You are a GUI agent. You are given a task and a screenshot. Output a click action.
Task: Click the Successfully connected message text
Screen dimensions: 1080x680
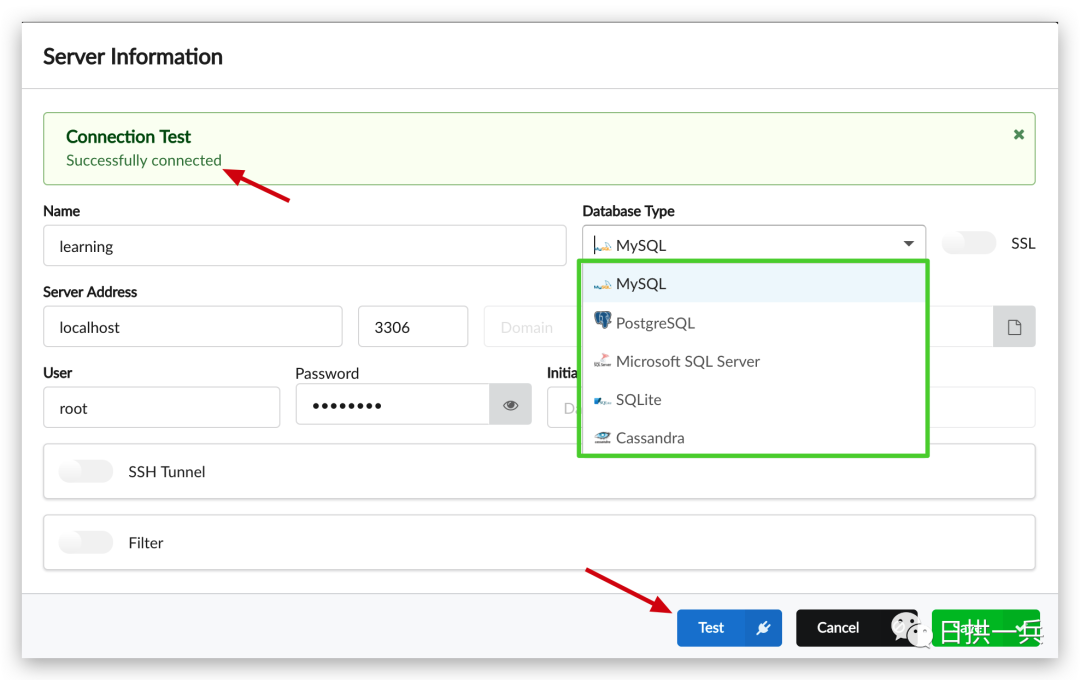click(x=144, y=160)
